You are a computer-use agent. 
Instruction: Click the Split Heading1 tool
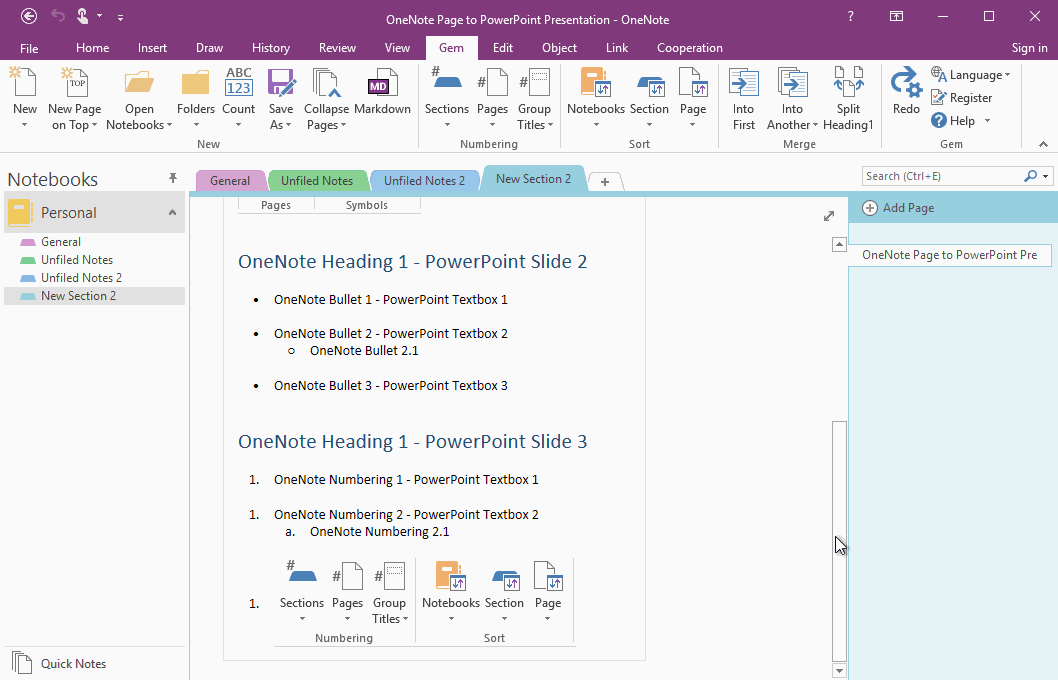tap(848, 95)
